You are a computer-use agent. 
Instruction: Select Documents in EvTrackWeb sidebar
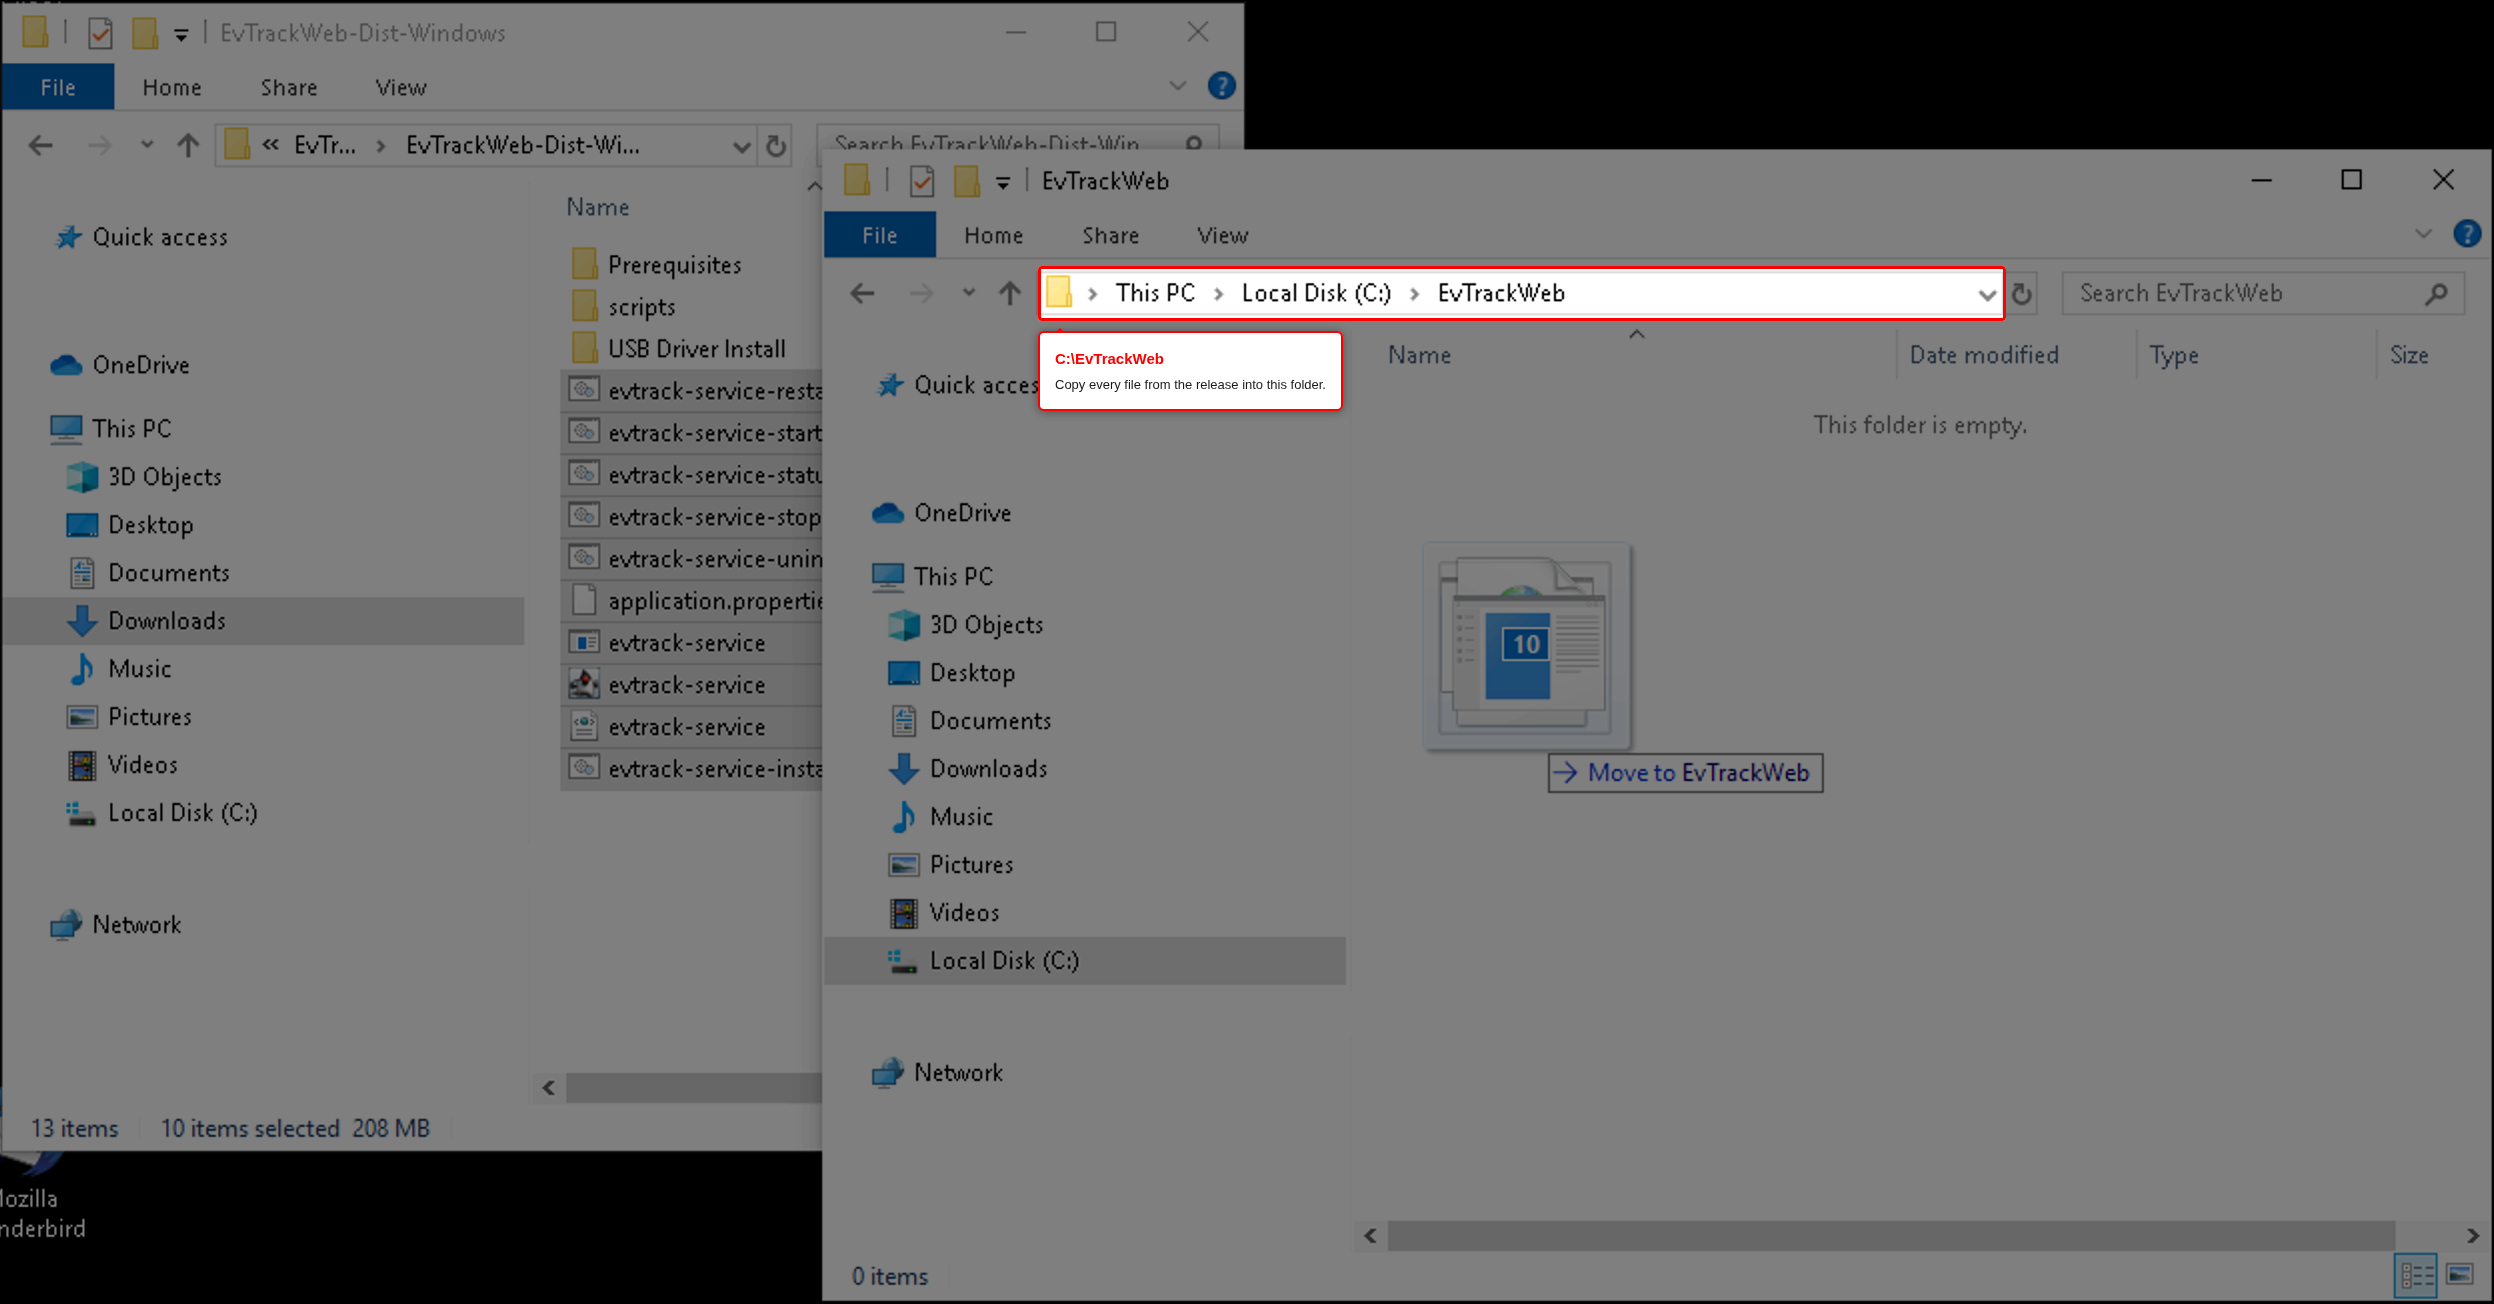click(970, 721)
